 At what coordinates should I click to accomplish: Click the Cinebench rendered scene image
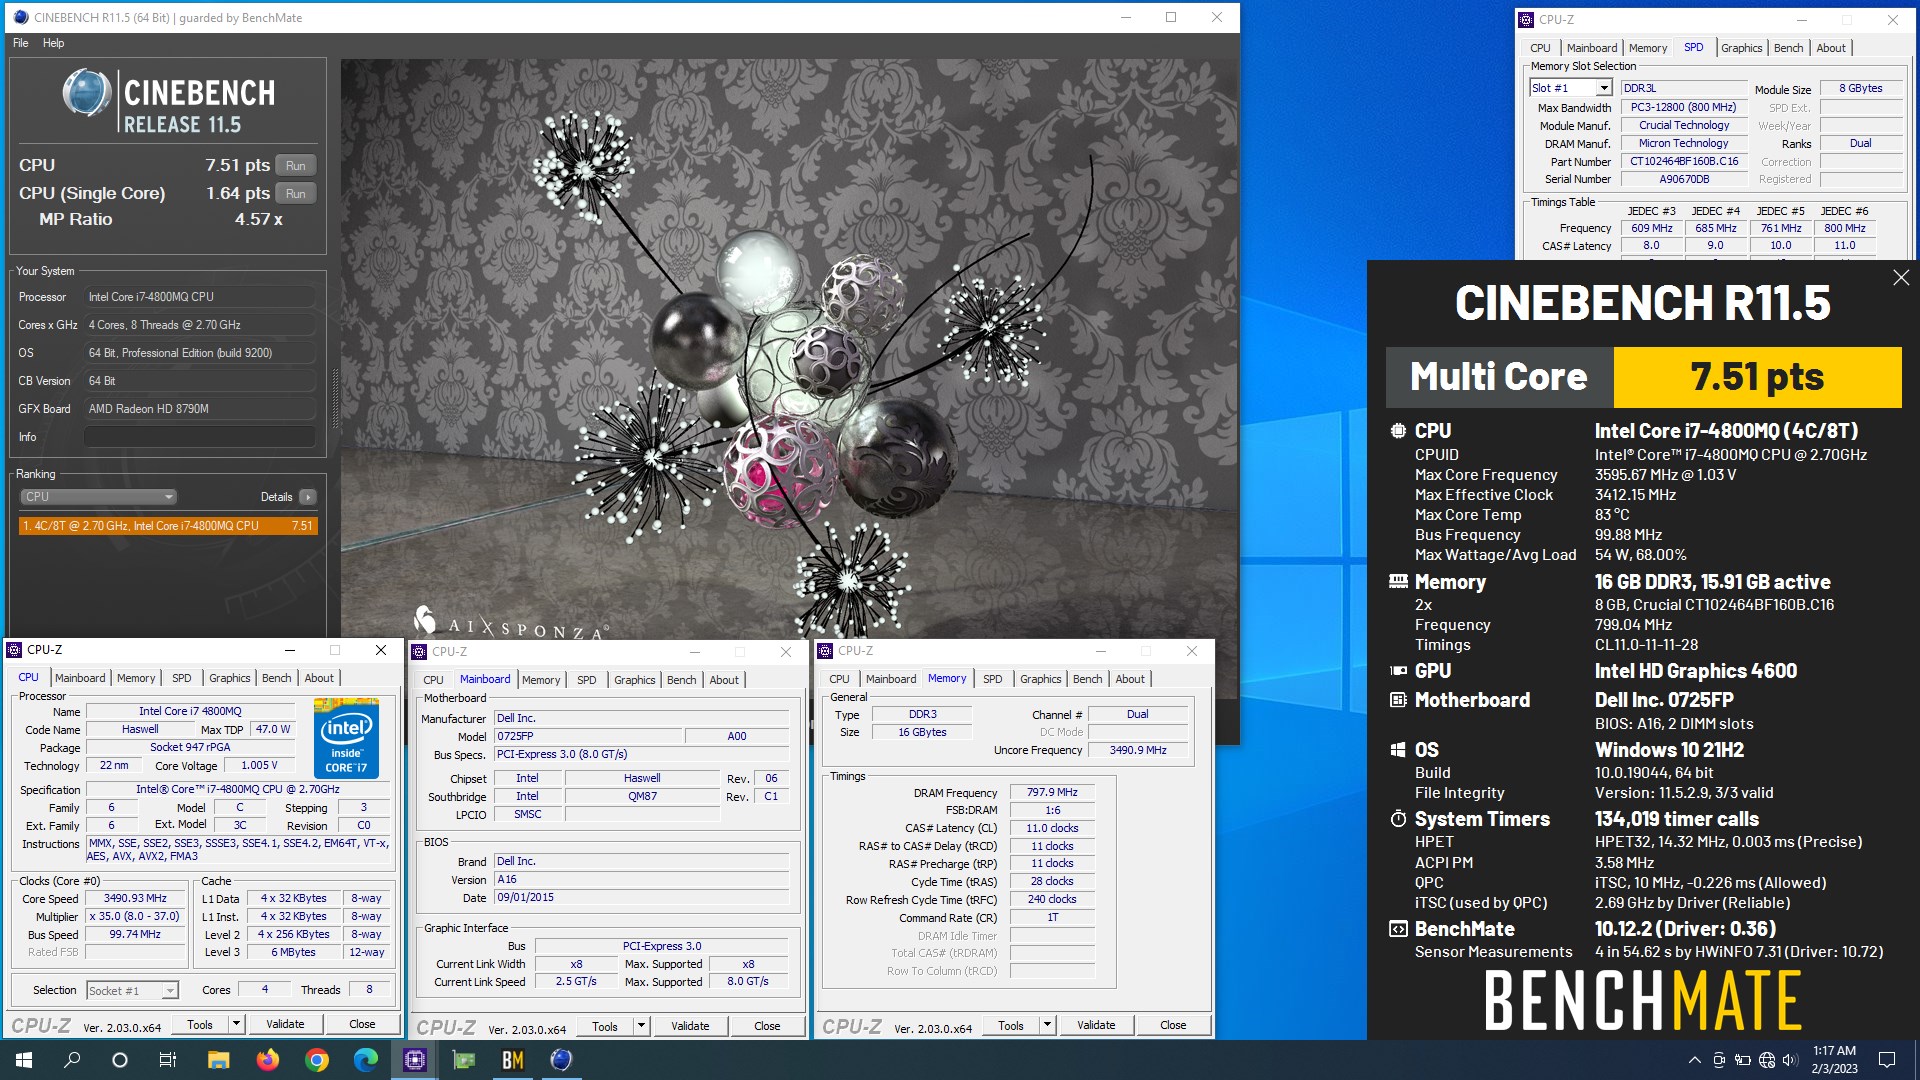coord(790,350)
